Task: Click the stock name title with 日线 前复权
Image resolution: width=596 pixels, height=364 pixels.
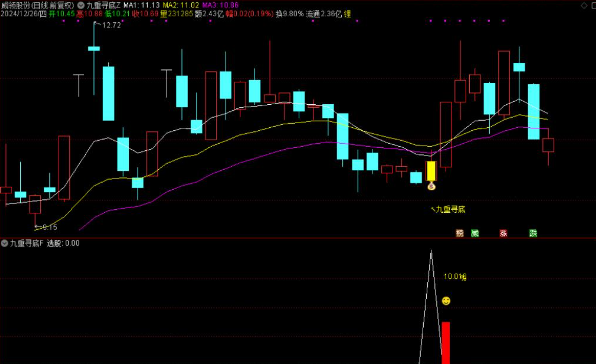Action: [38, 5]
